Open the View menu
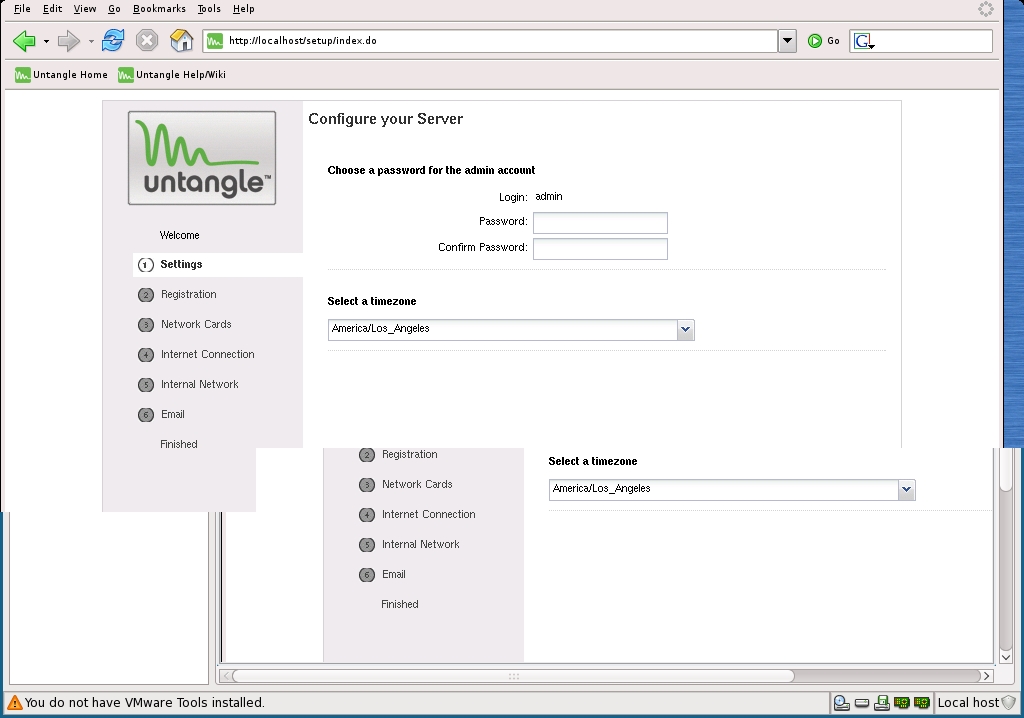The height and width of the screenshot is (718, 1024). (x=84, y=8)
